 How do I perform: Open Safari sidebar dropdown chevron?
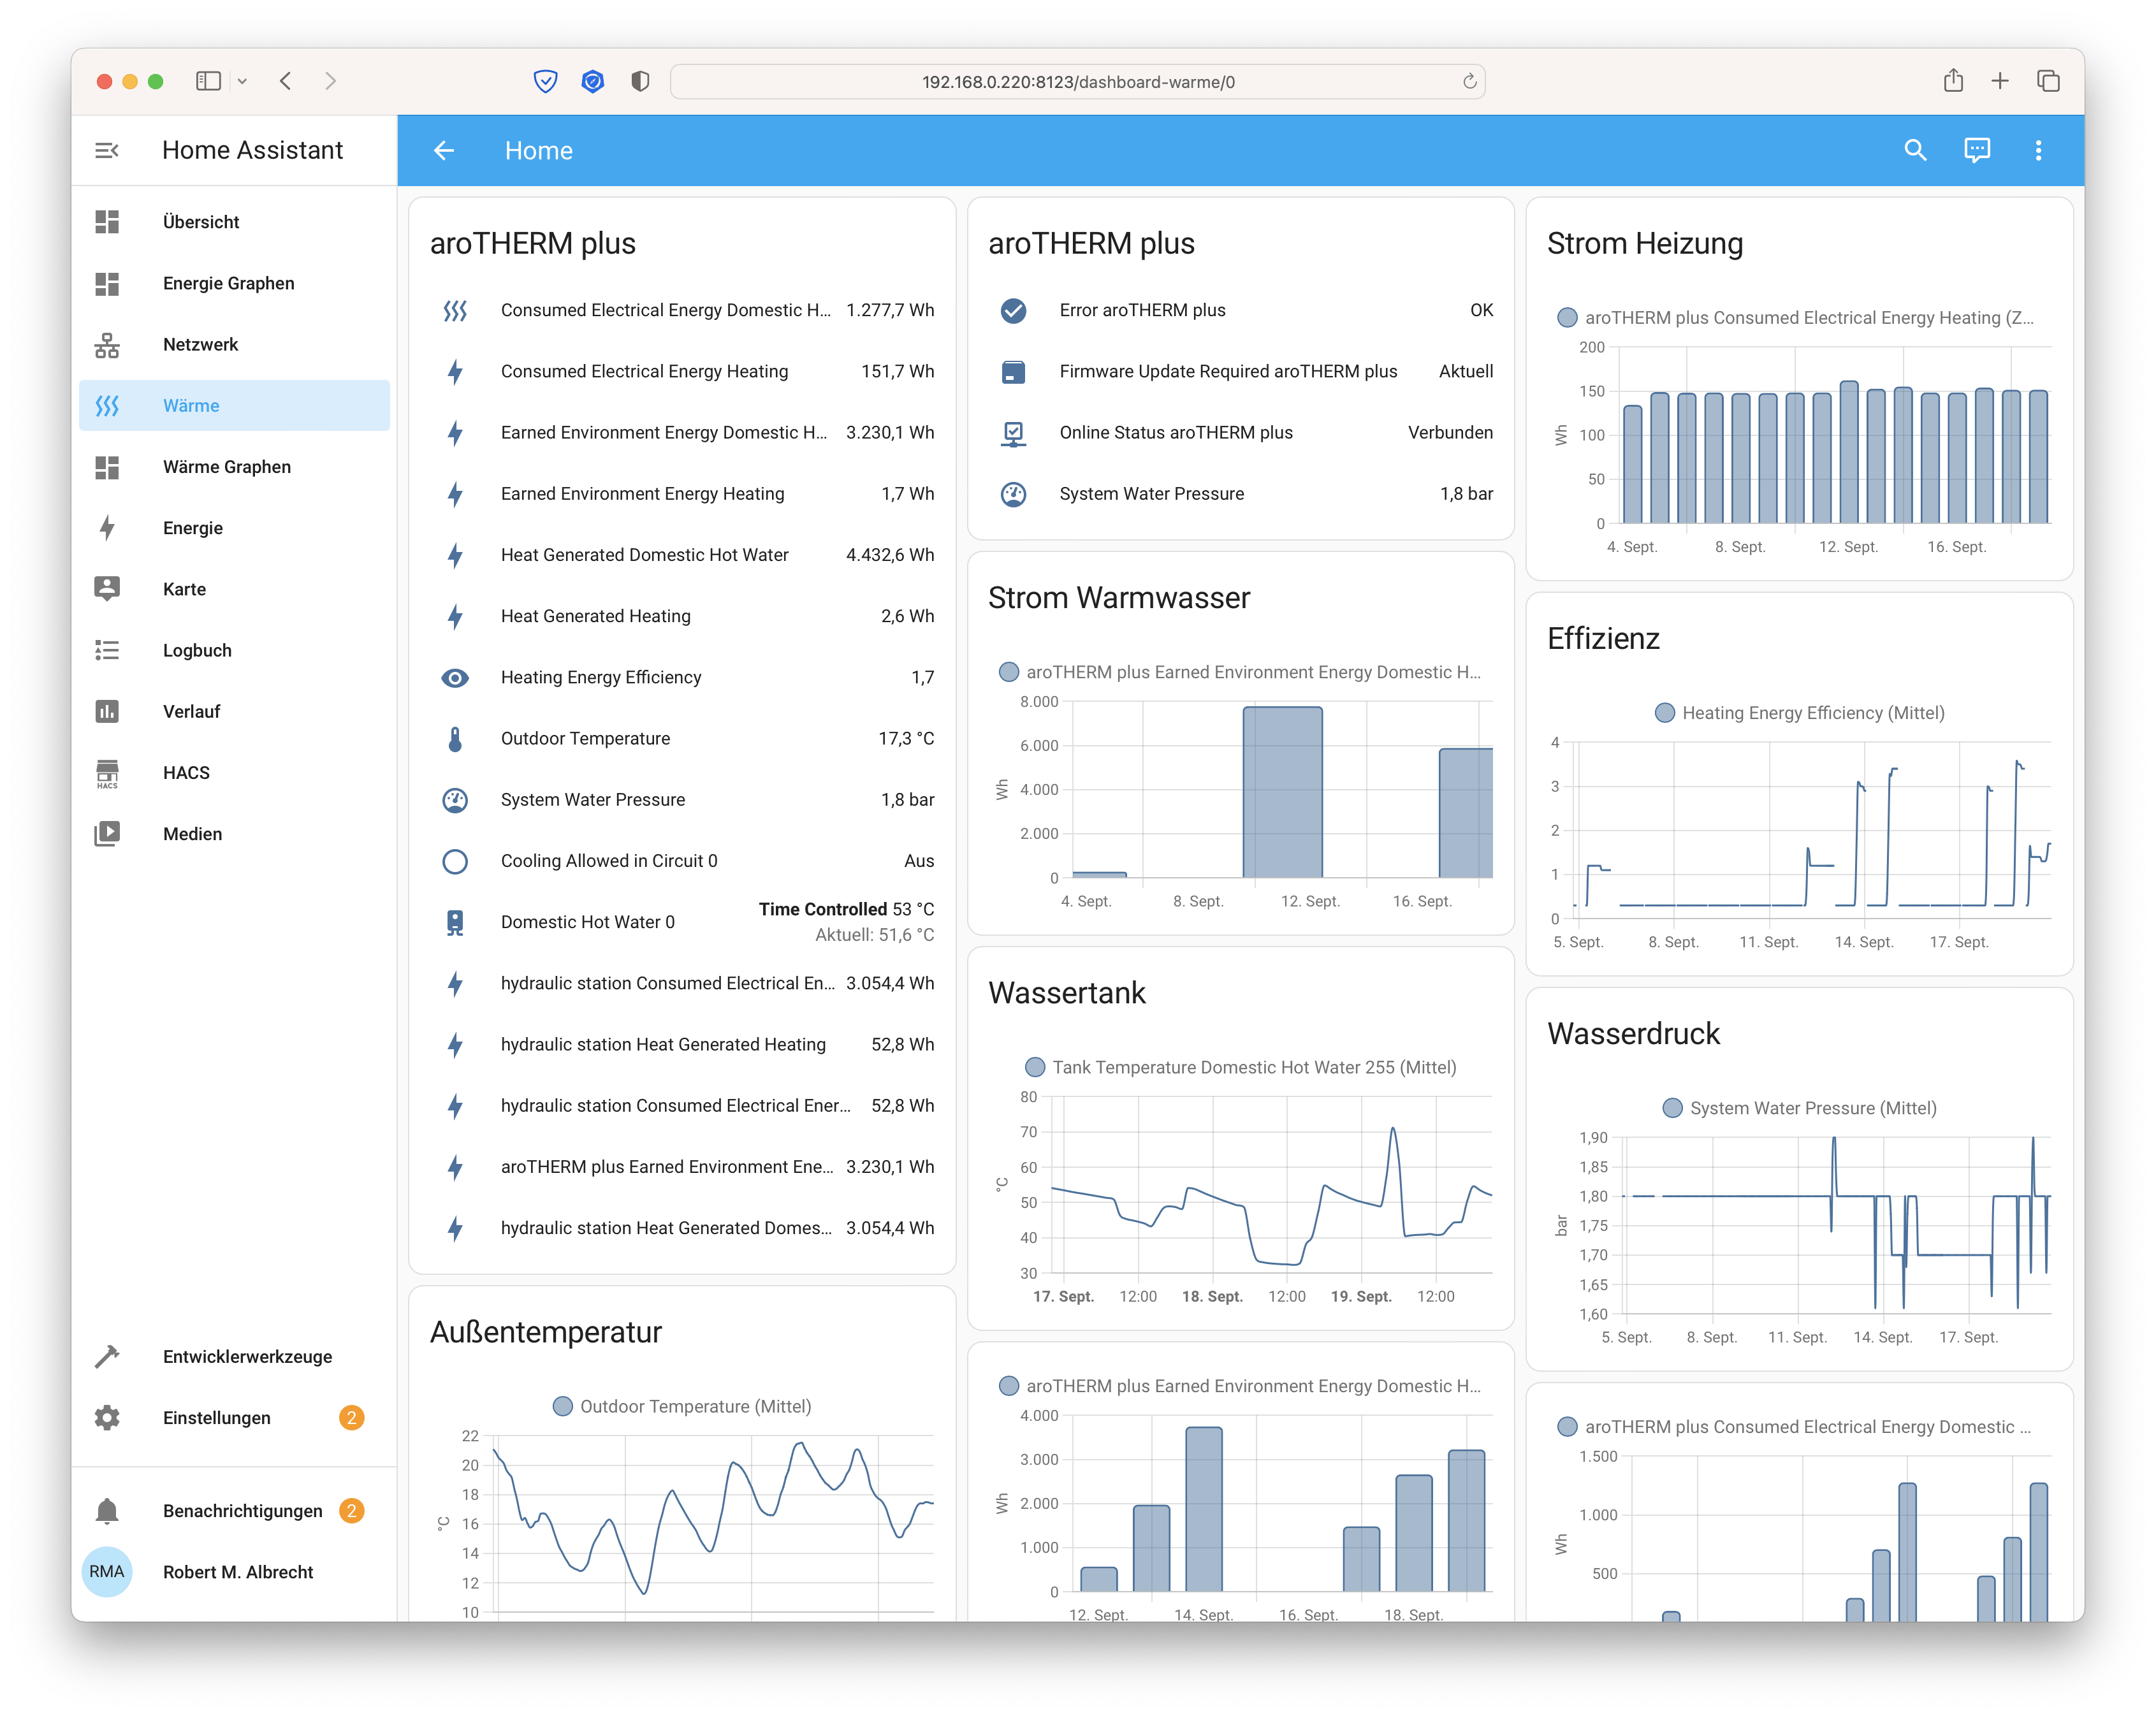pyautogui.click(x=242, y=82)
